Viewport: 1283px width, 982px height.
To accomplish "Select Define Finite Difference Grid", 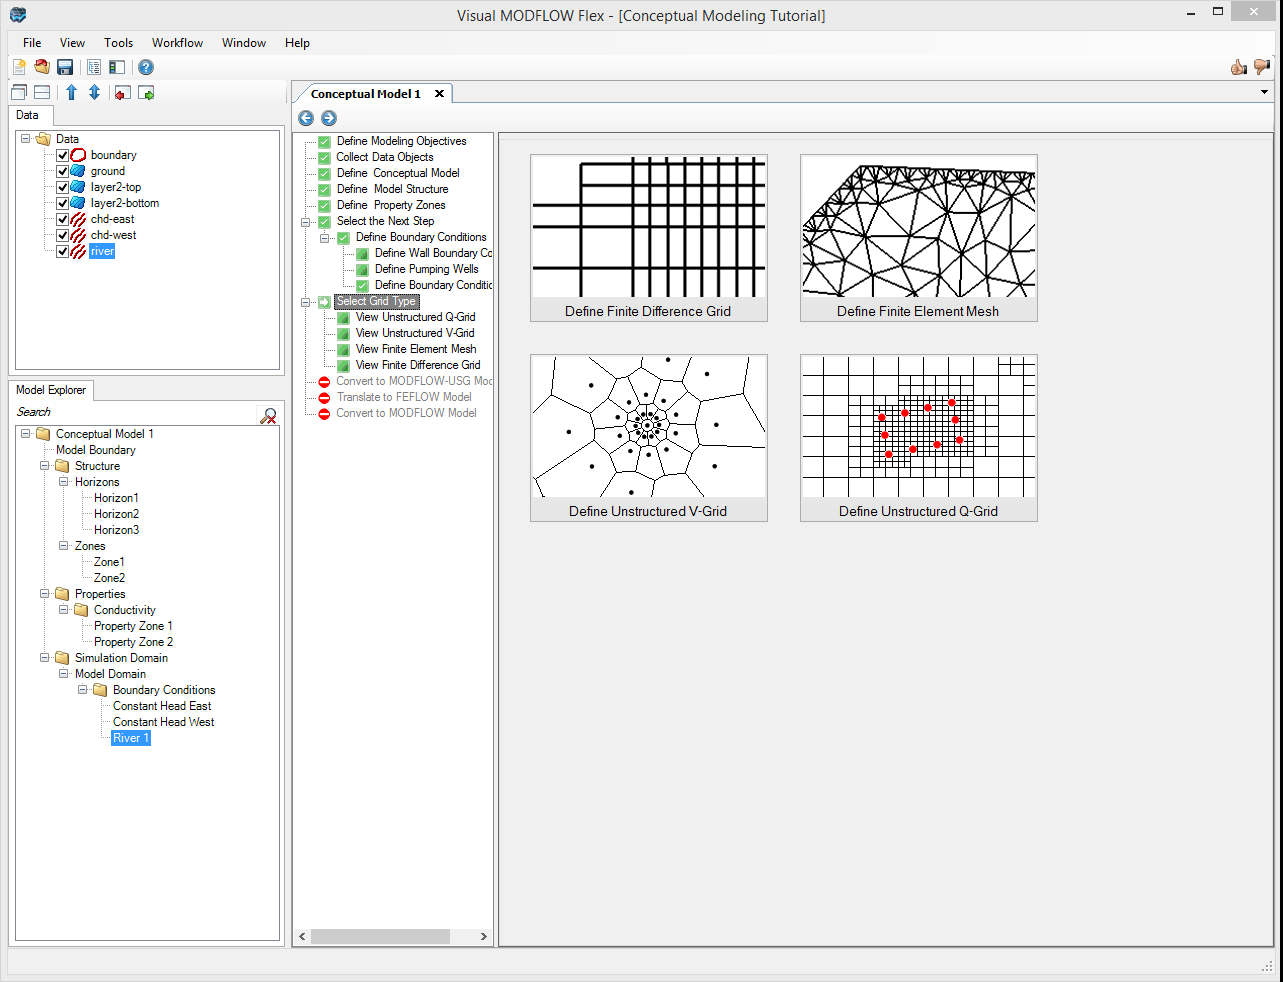I will [x=648, y=237].
